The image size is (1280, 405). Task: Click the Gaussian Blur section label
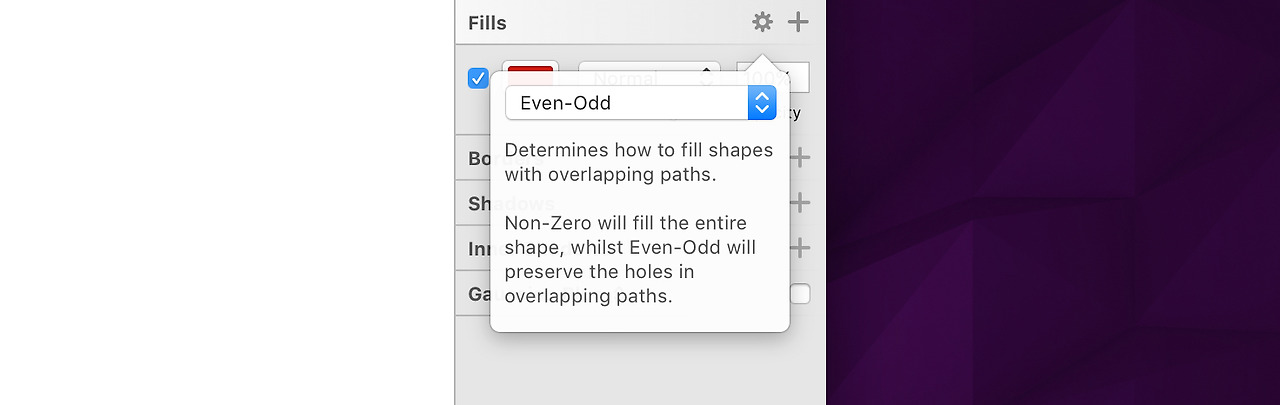click(x=479, y=295)
